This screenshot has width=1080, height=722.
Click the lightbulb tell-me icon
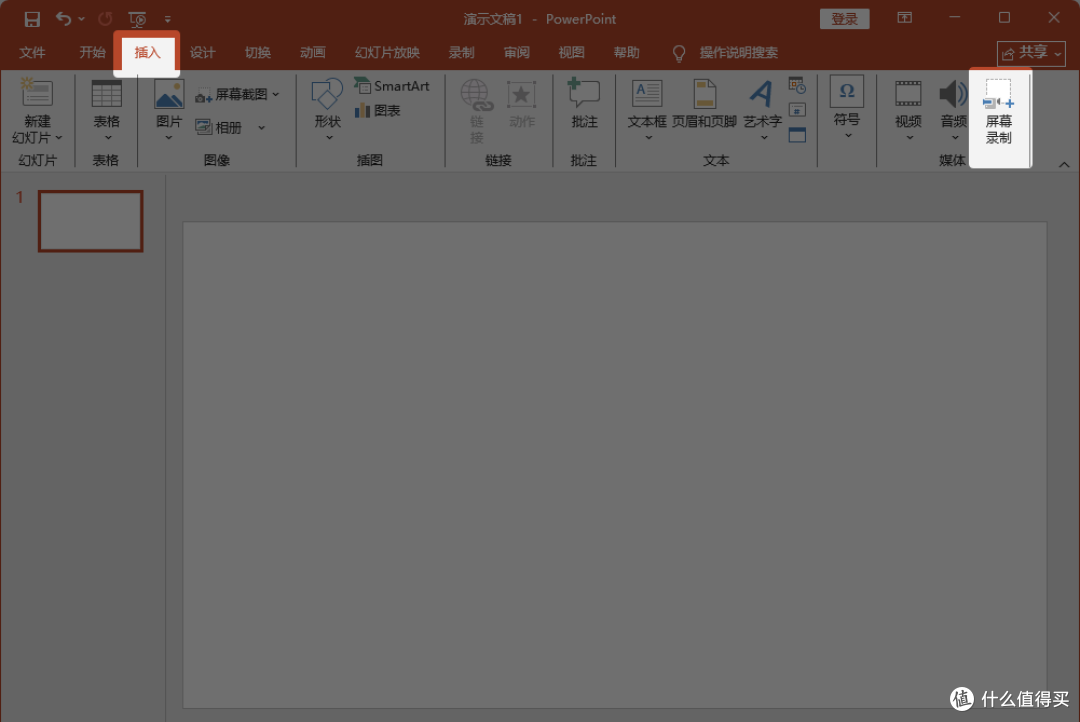(678, 53)
